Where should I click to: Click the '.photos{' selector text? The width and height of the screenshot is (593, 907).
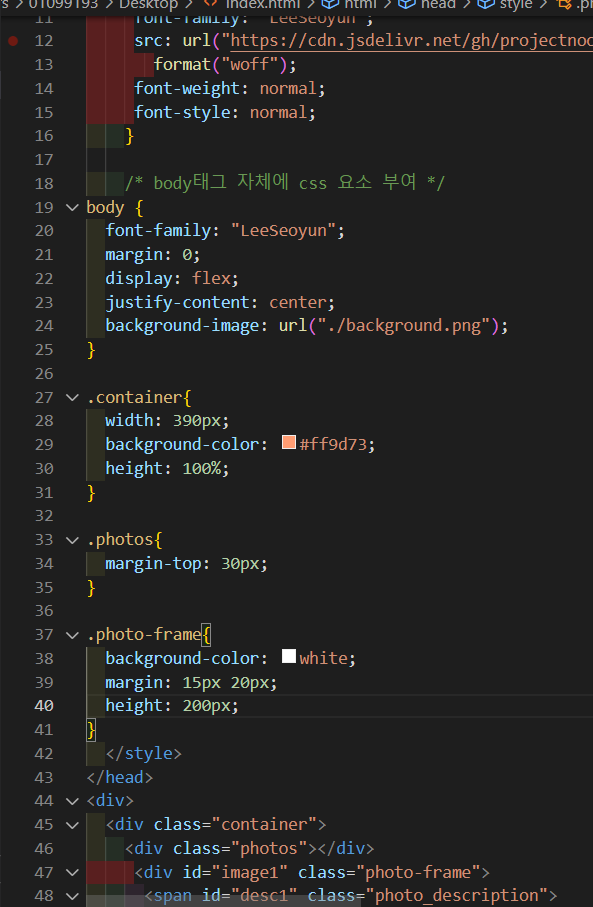tap(124, 540)
